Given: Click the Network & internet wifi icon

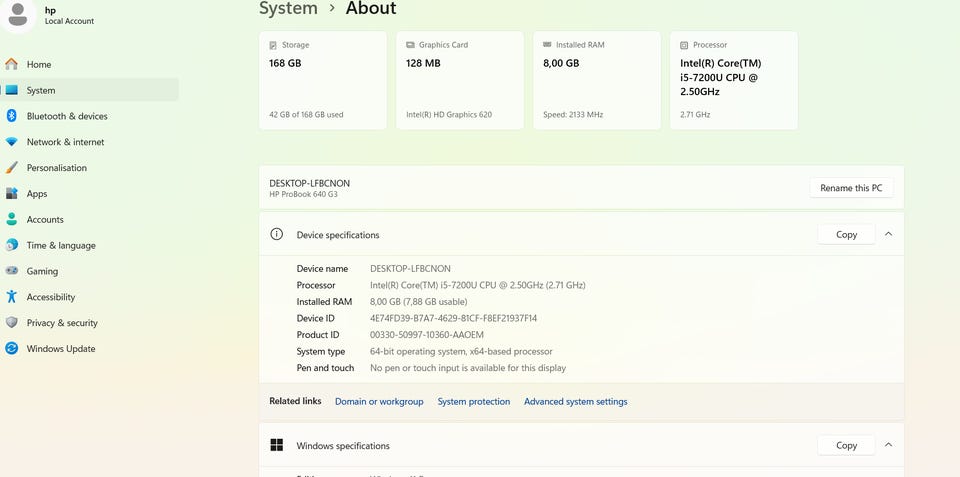Looking at the screenshot, I should click(12, 142).
